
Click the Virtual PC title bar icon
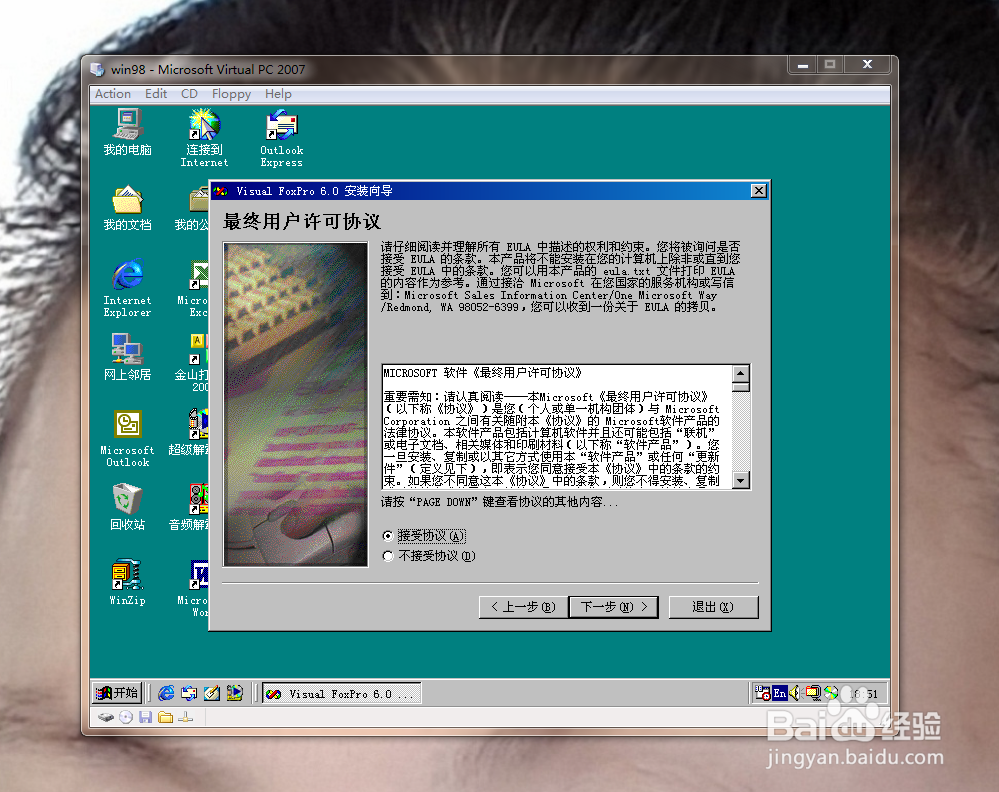pos(97,69)
